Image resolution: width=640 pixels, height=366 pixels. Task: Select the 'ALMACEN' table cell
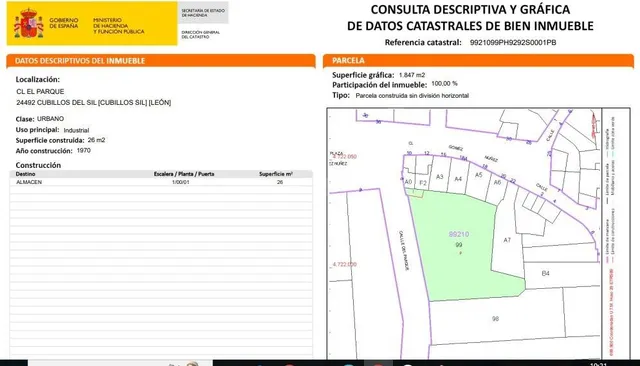point(29,182)
